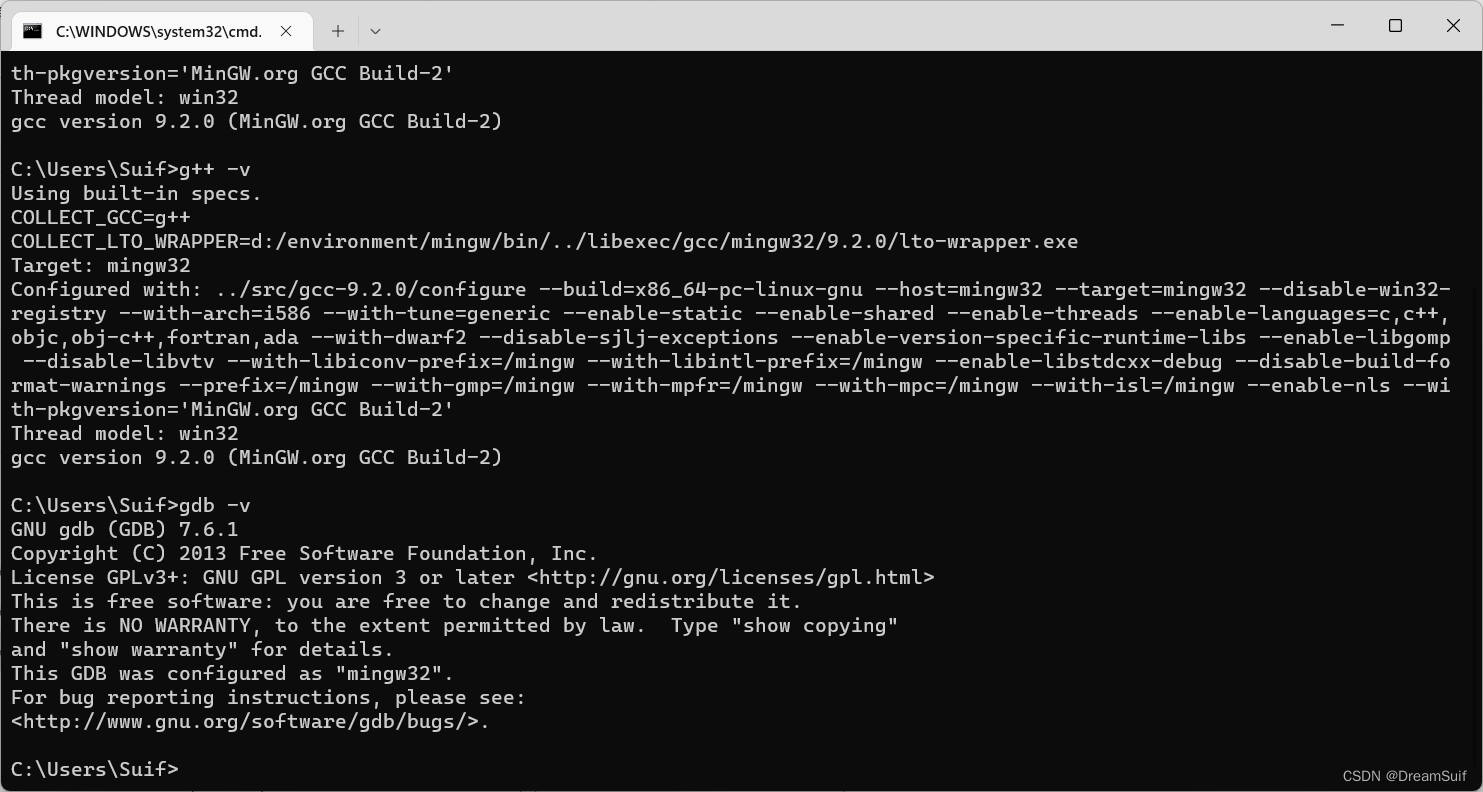Maximize the terminal window
The width and height of the screenshot is (1483, 792).
(1395, 26)
